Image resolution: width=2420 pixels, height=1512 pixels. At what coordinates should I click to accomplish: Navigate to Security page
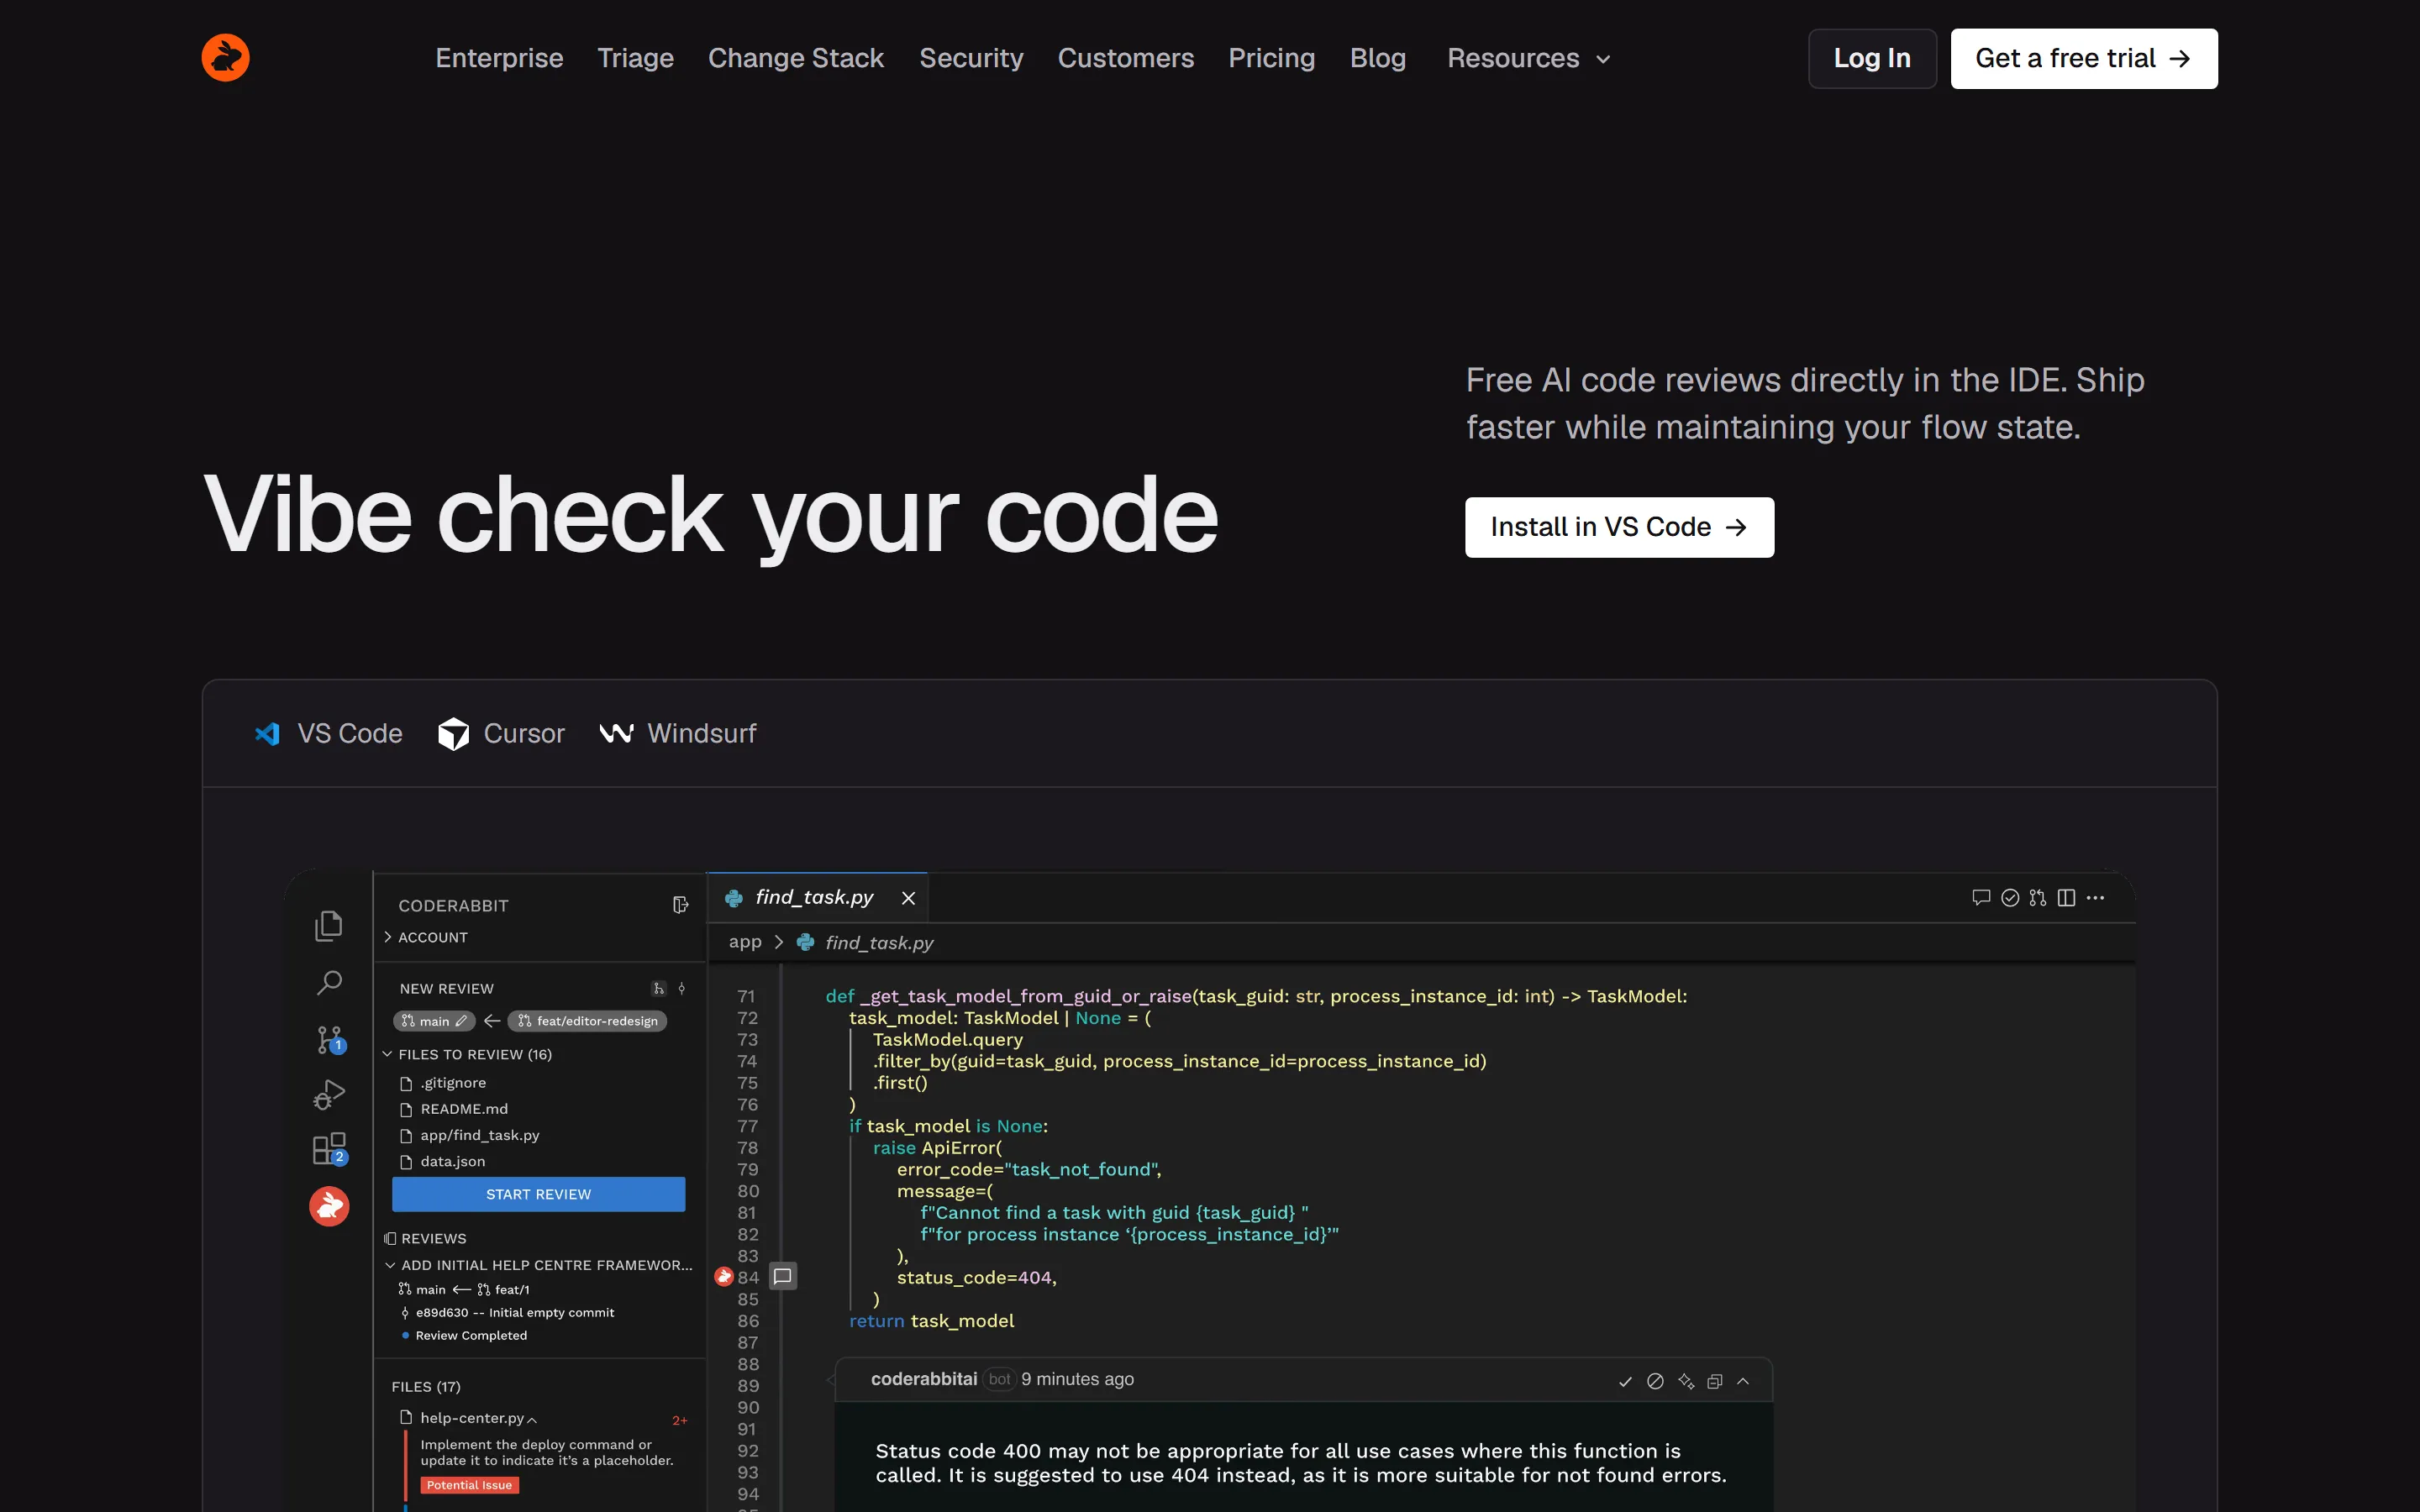[971, 58]
